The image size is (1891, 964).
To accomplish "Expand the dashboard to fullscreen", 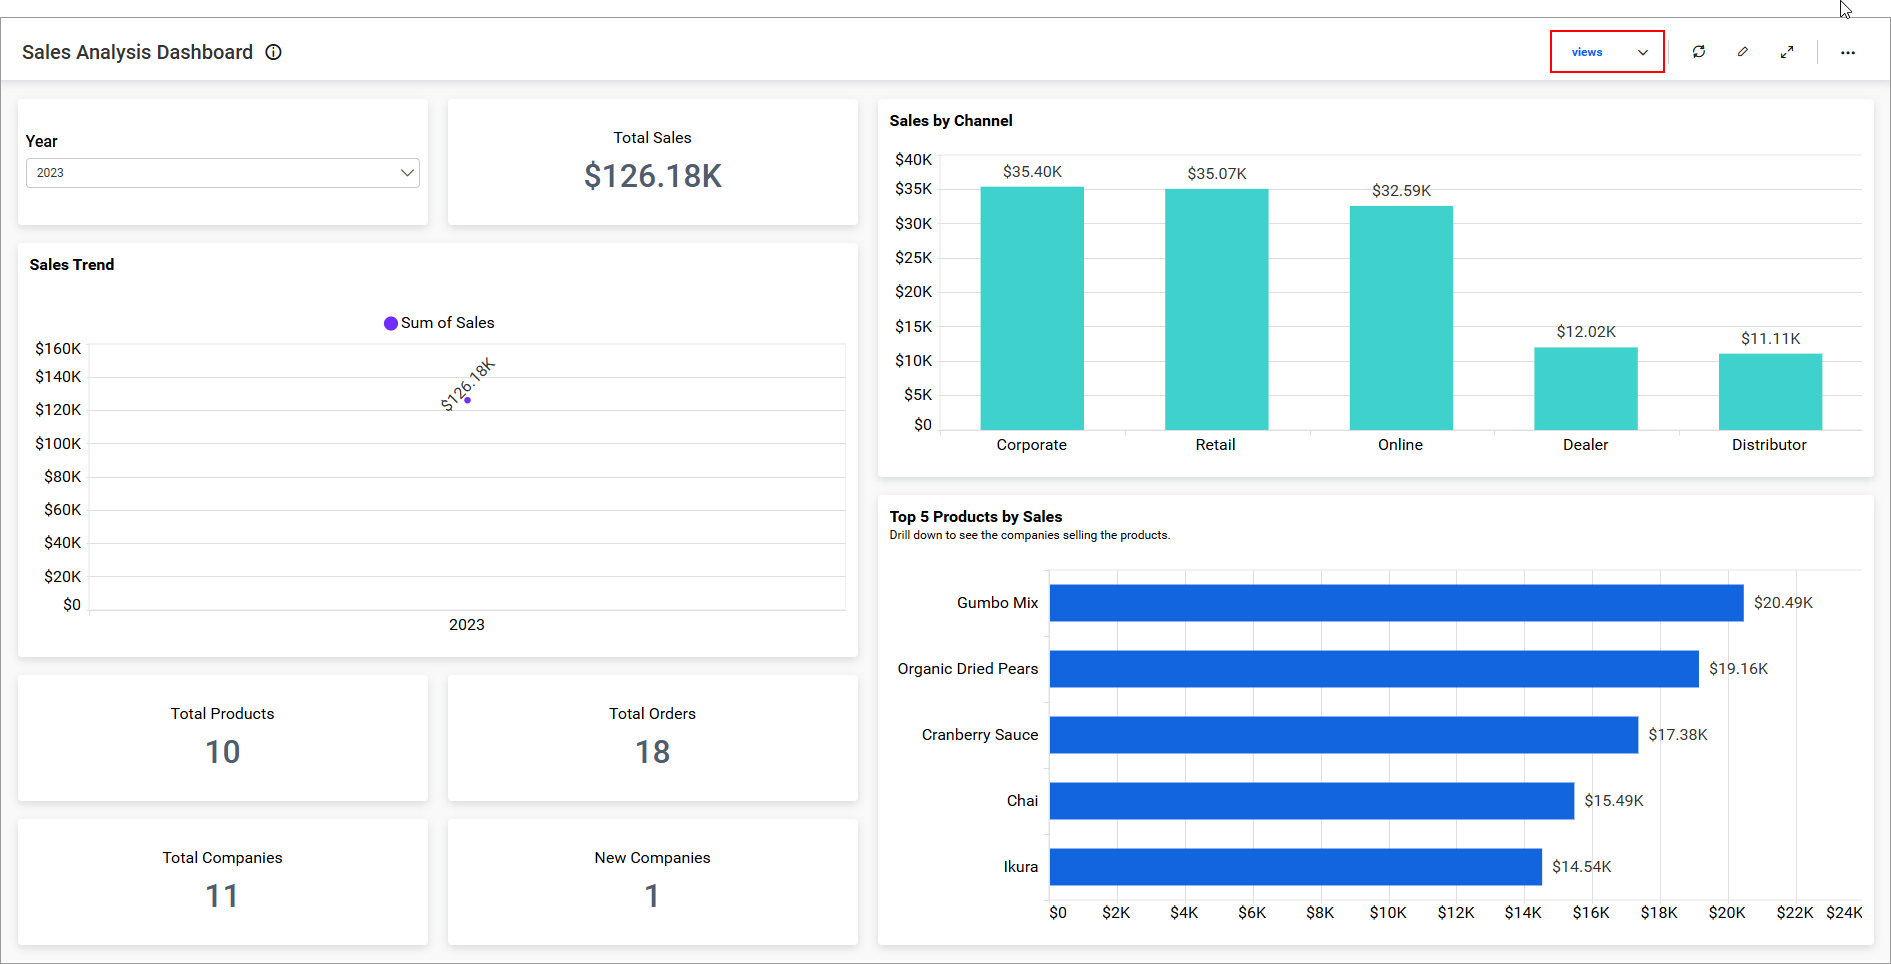I will click(1788, 51).
